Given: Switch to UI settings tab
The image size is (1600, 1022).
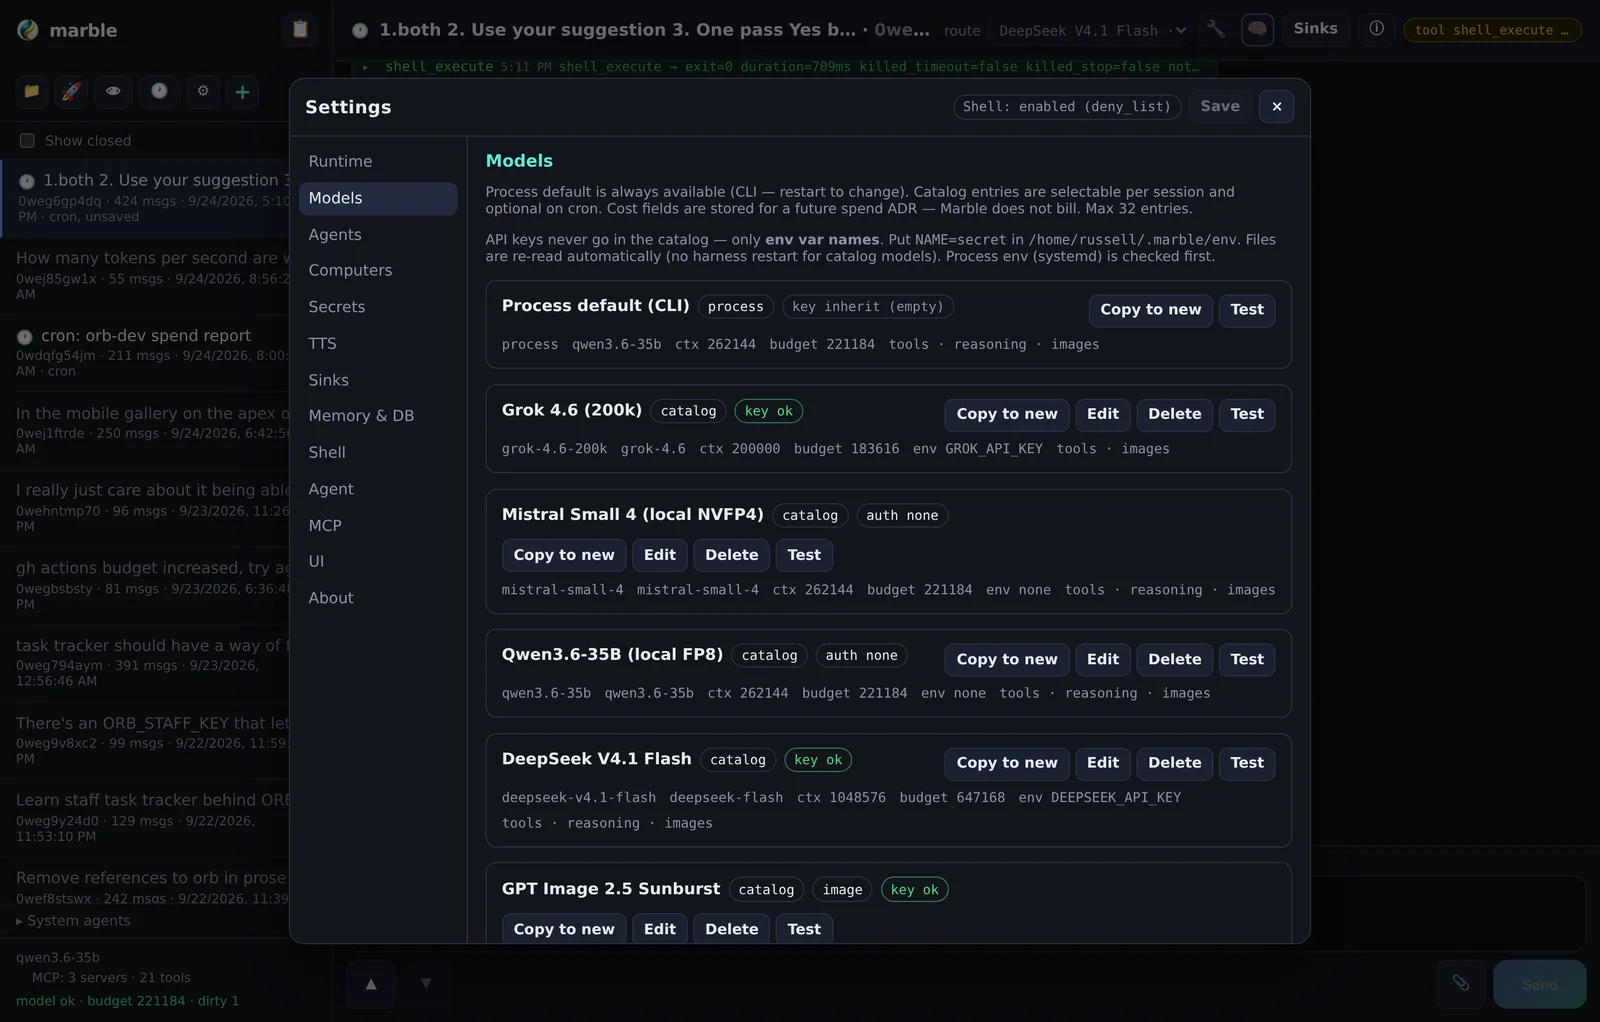Looking at the screenshot, I should point(377,562).
